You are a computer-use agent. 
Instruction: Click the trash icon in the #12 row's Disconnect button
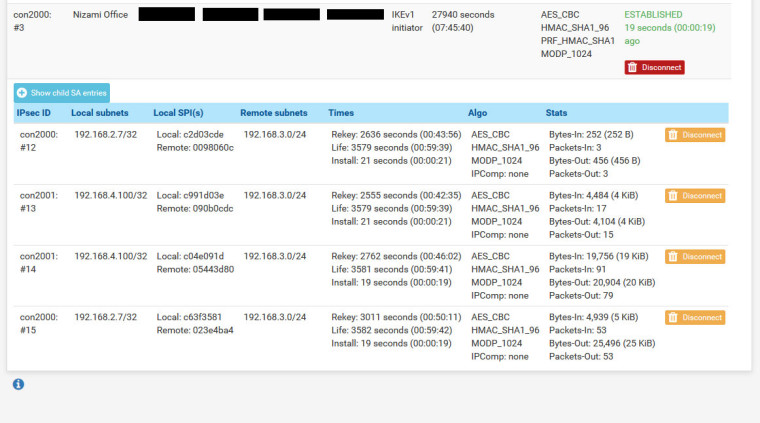pyautogui.click(x=673, y=135)
